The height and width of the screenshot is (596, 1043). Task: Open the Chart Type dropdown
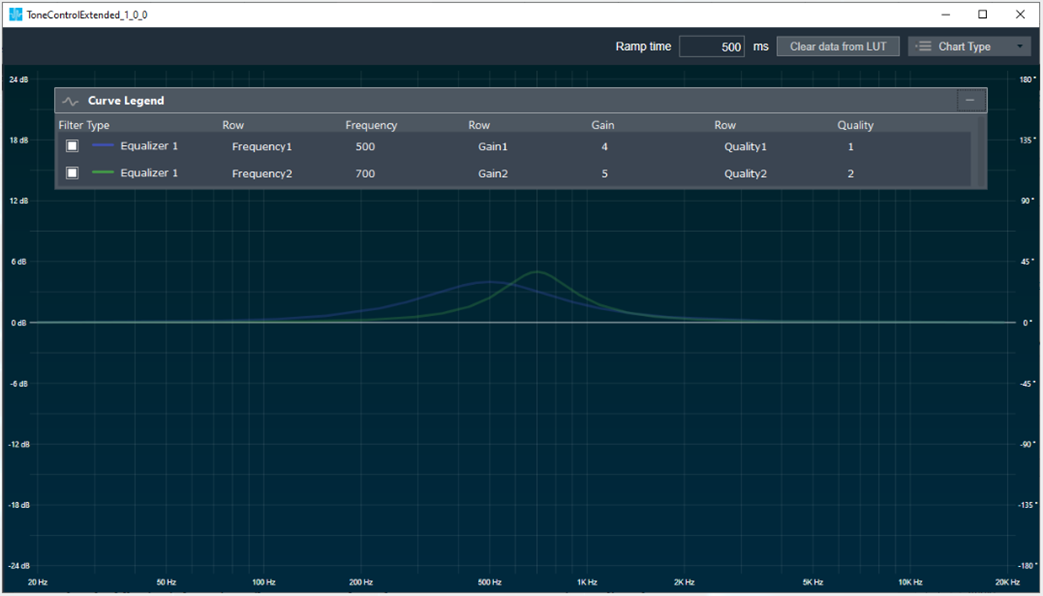(x=969, y=47)
